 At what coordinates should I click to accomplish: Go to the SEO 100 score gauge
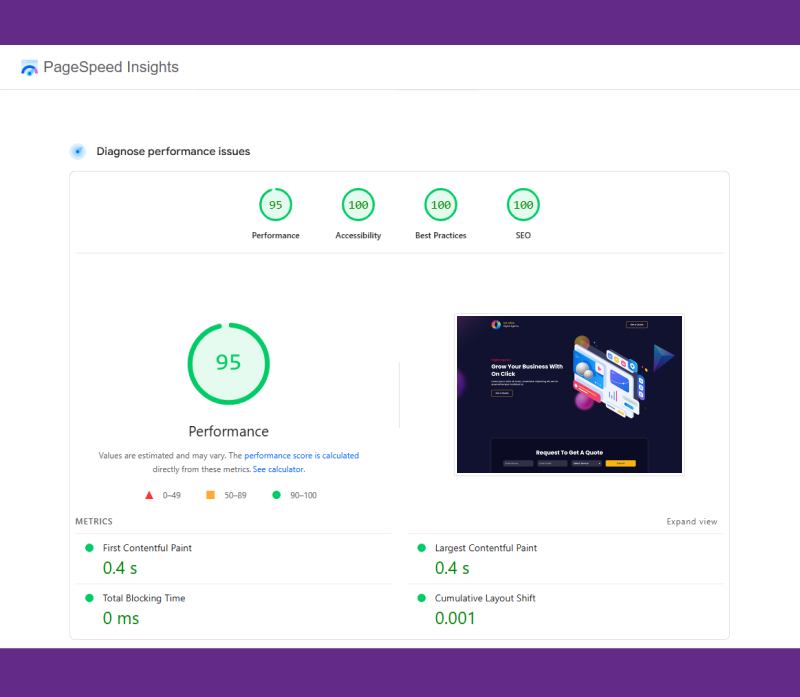click(523, 205)
